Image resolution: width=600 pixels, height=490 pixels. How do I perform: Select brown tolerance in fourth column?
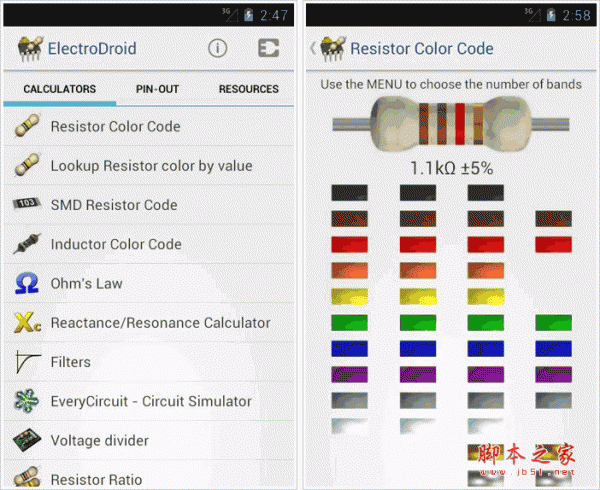click(554, 219)
